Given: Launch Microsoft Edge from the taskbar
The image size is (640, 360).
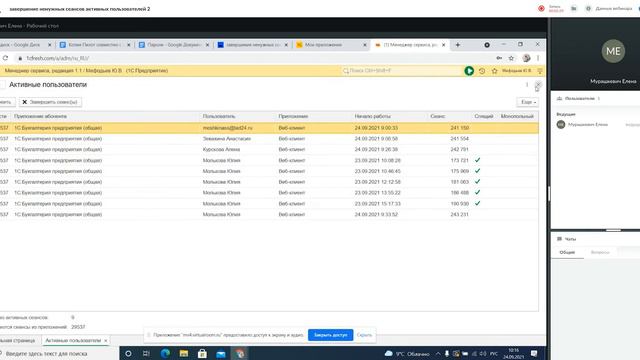Looking at the screenshot, I should 165,353.
